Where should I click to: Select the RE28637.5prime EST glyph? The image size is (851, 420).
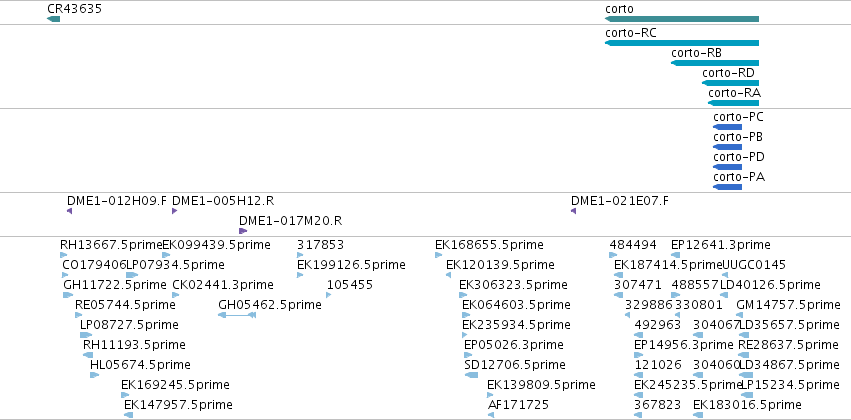744,355
